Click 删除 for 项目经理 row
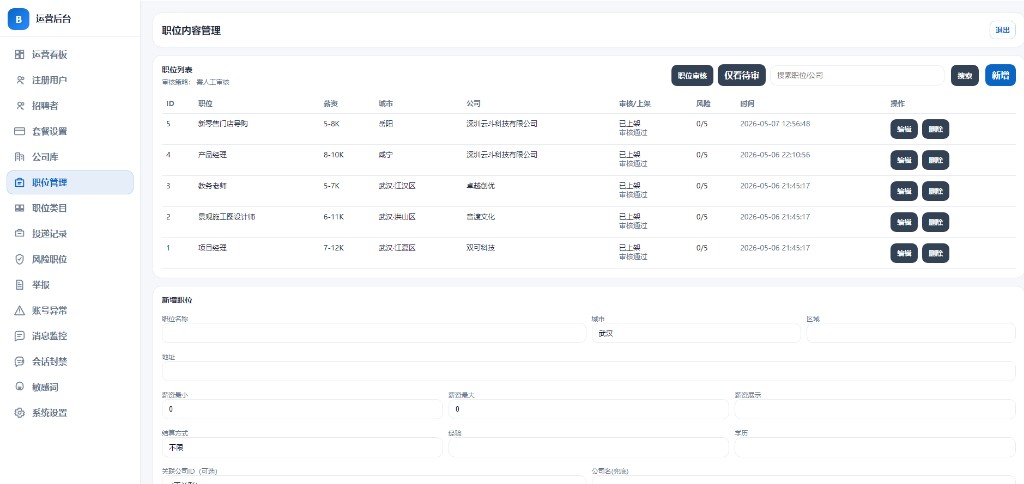1024x484 pixels. coord(935,253)
